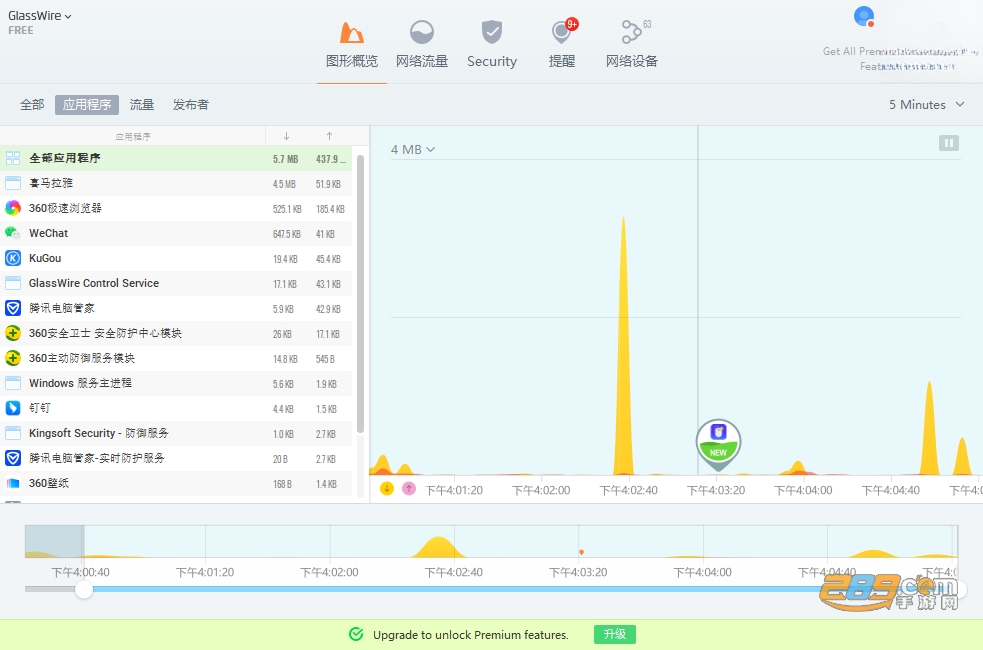The width and height of the screenshot is (983, 650).
Task: Click the NEW app event marker
Action: pyautogui.click(x=718, y=444)
